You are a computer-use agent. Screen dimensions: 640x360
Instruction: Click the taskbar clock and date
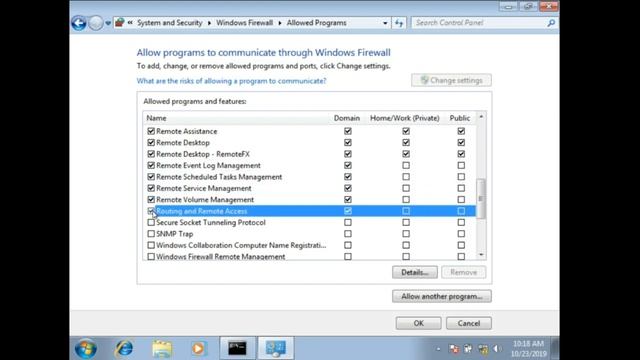tap(528, 349)
